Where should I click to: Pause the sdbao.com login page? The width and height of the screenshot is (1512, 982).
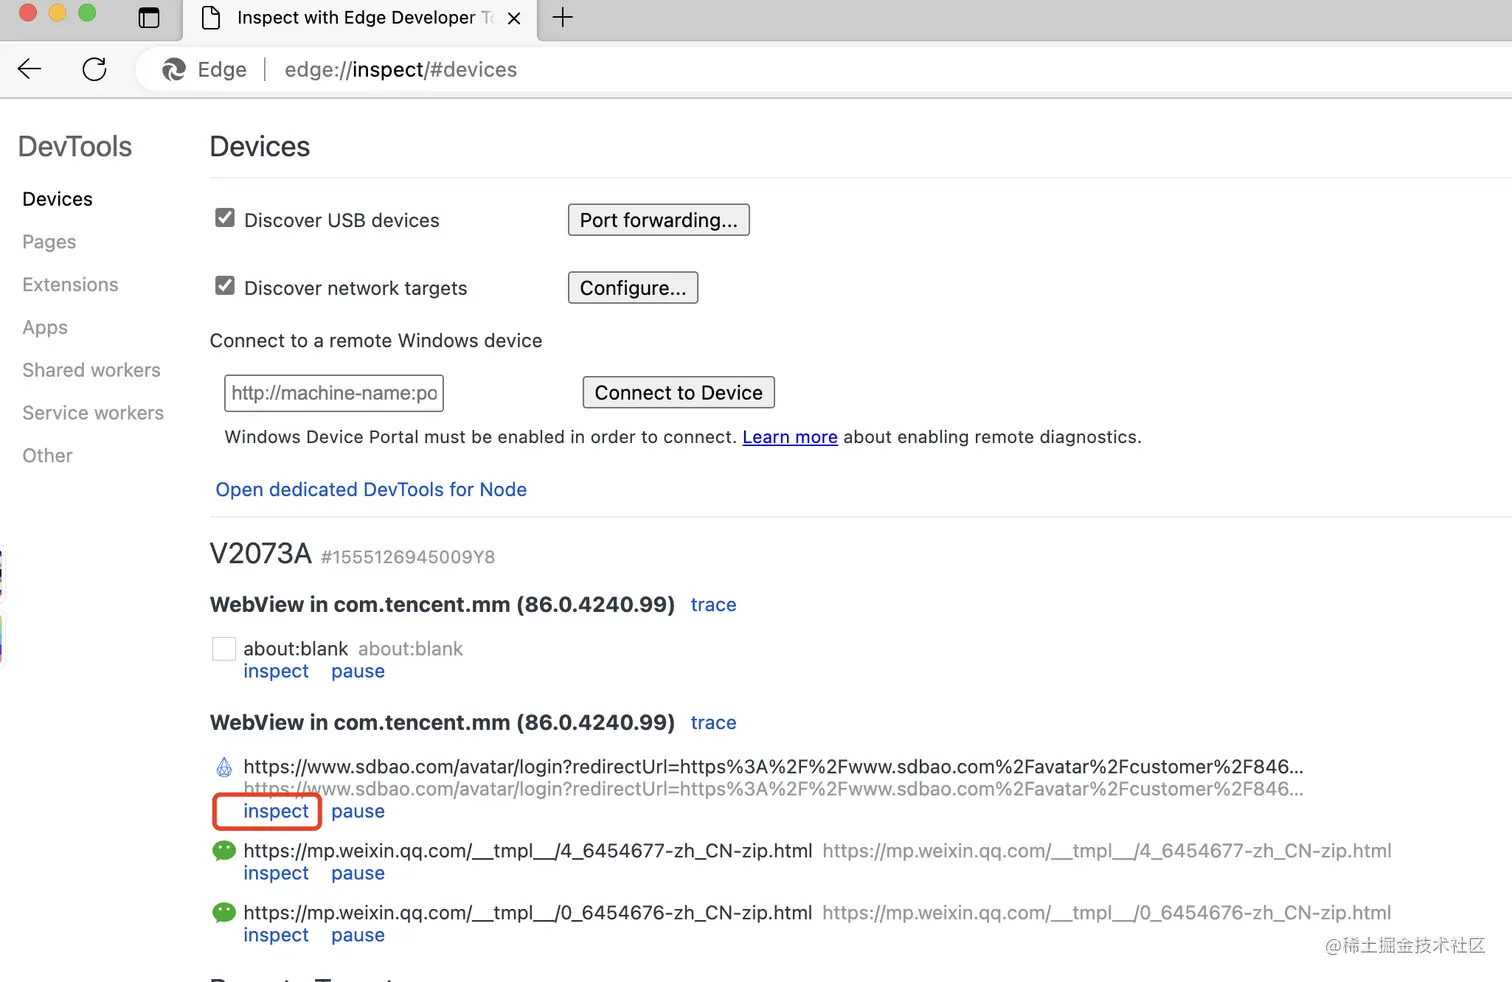tap(358, 812)
